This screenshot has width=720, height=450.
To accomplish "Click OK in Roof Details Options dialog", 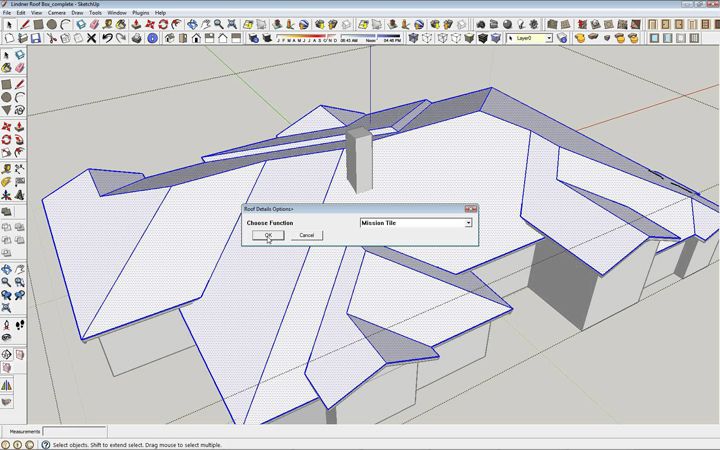I will [x=268, y=235].
